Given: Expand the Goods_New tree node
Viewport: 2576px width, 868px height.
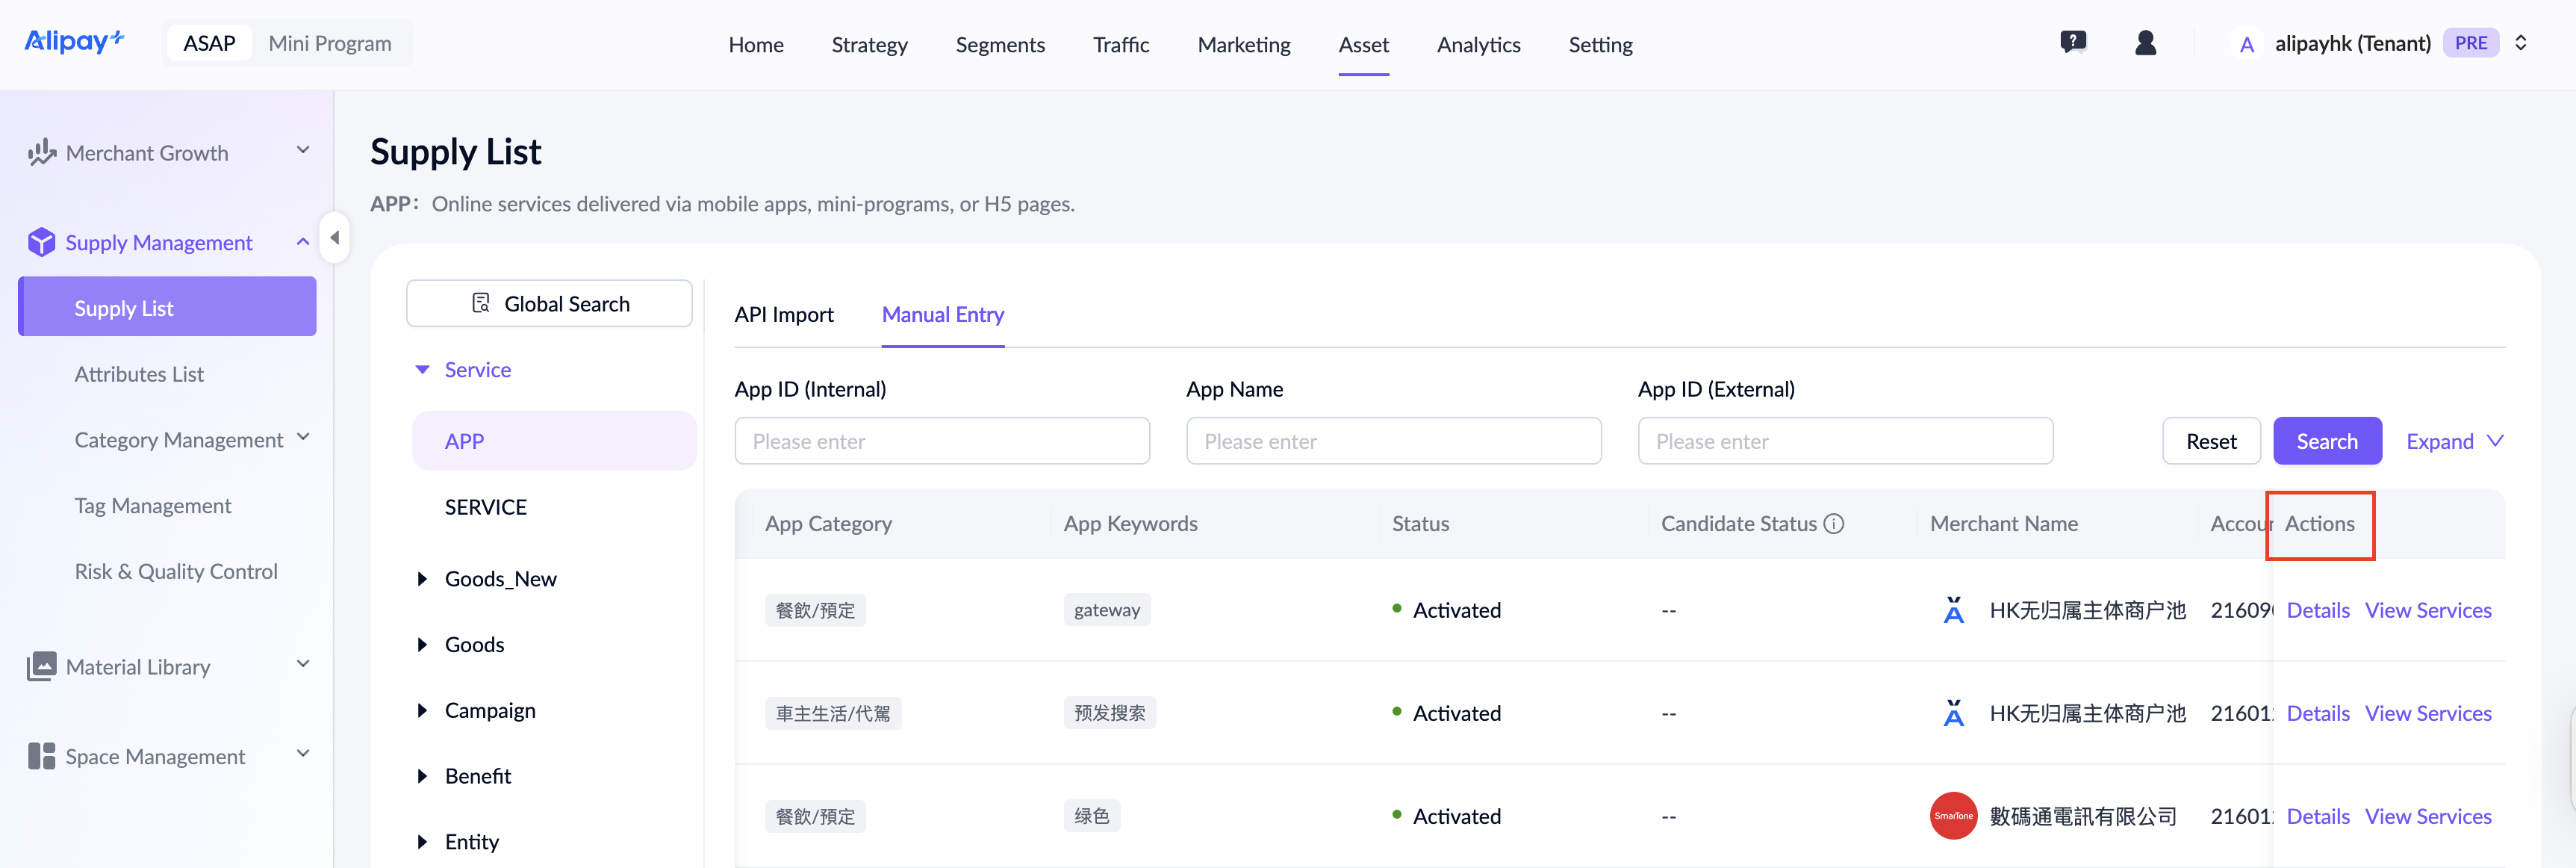Looking at the screenshot, I should [422, 579].
